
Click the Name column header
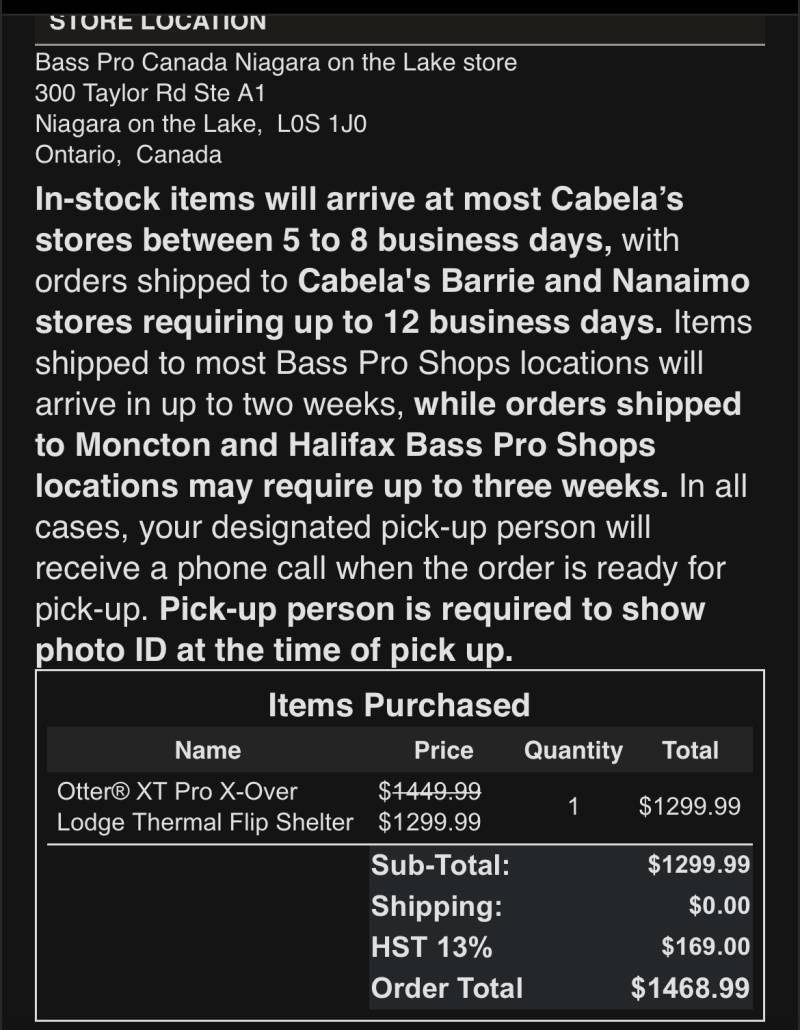tap(208, 750)
